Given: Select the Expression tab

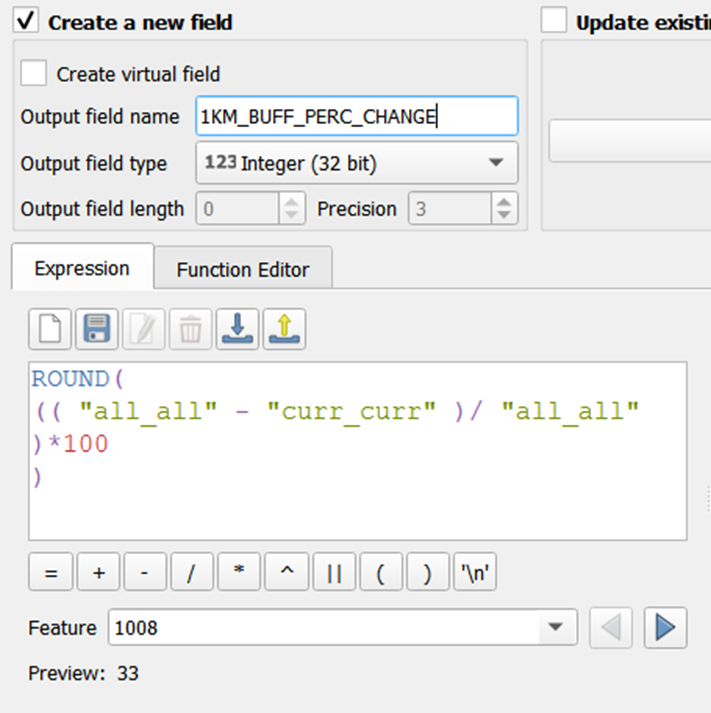Looking at the screenshot, I should 82,268.
